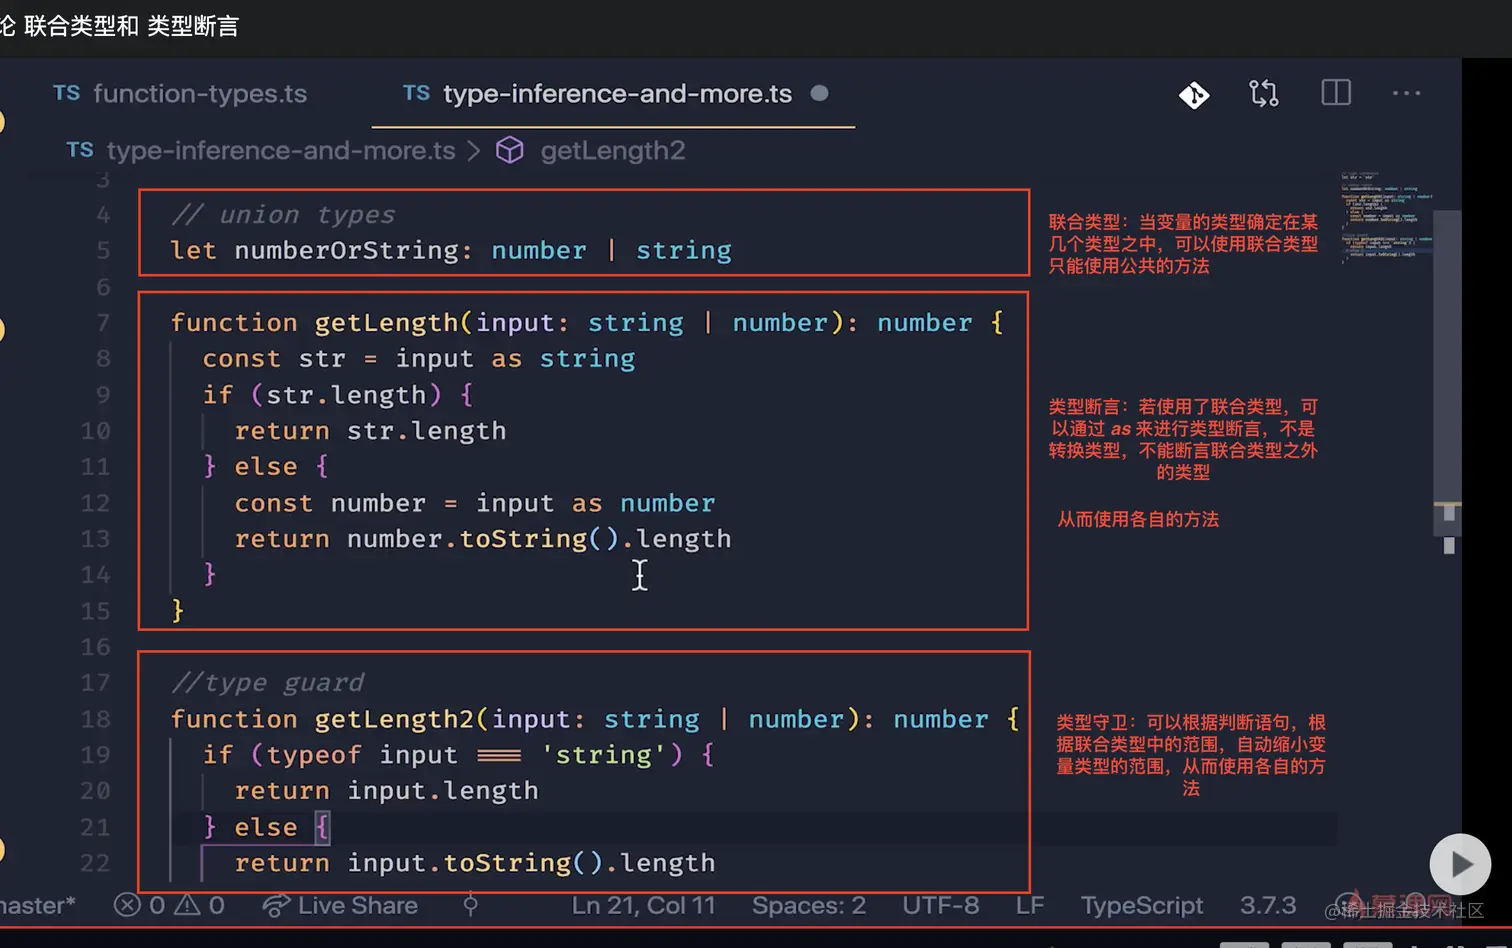The image size is (1512, 948).
Task: Click the unsaved dot on type-inference-and-more.ts tab
Action: pos(819,93)
